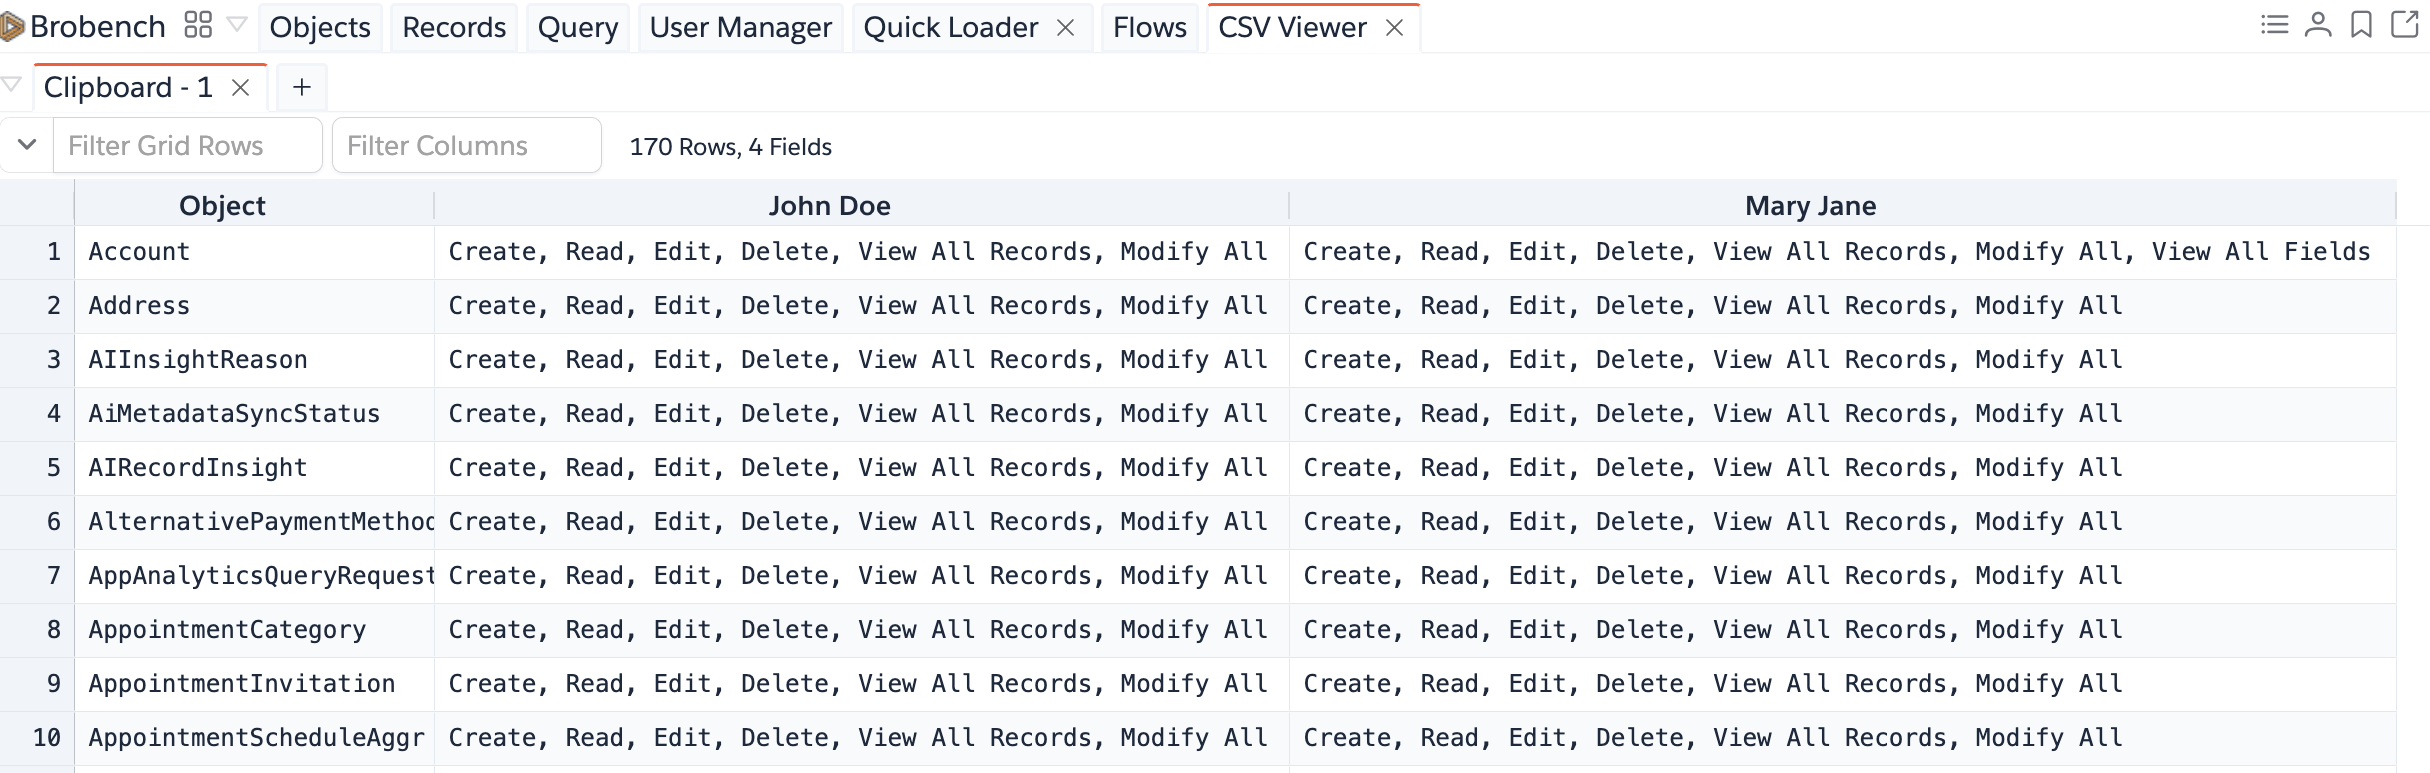Expand the chevron beside Filter Grid Rows
Image resolution: width=2430 pixels, height=773 pixels.
pos(27,145)
